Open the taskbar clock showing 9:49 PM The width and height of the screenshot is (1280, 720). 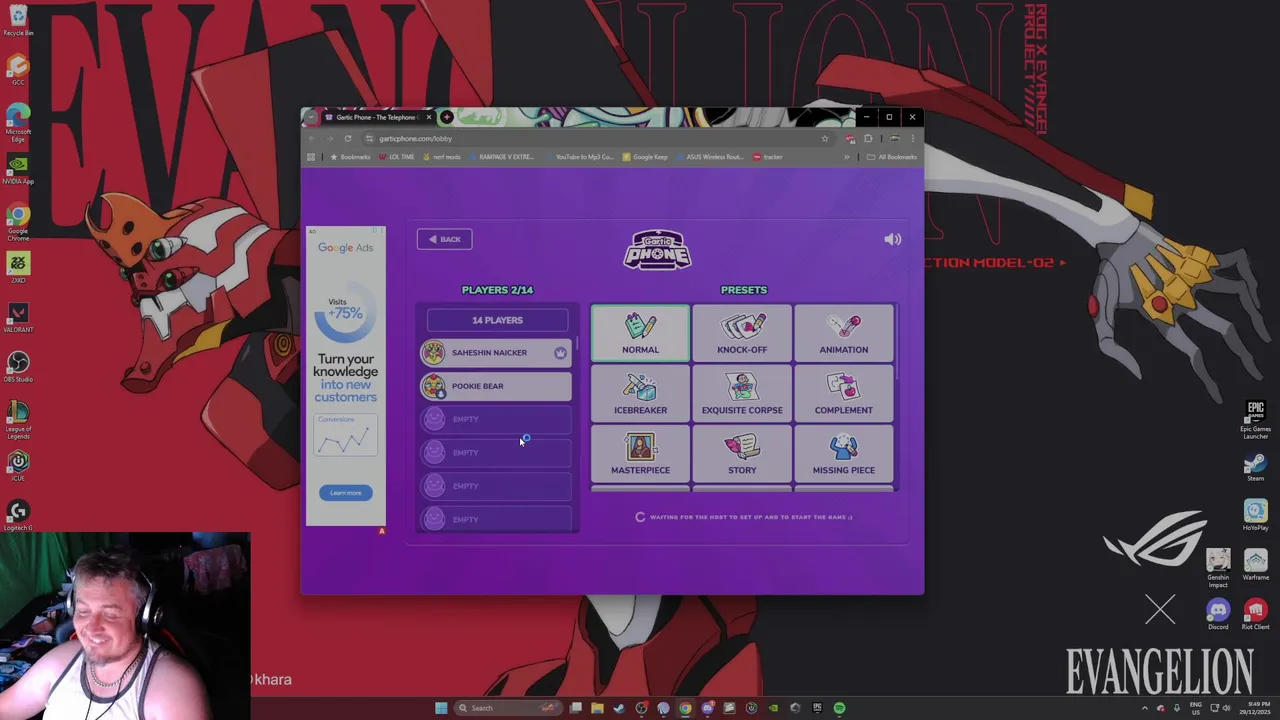1257,708
